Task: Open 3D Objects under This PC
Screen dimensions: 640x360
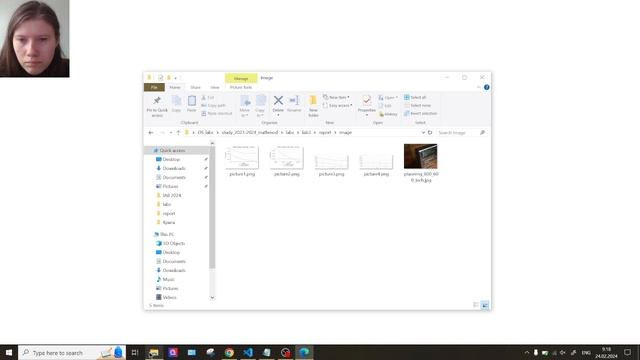Action: coord(174,243)
